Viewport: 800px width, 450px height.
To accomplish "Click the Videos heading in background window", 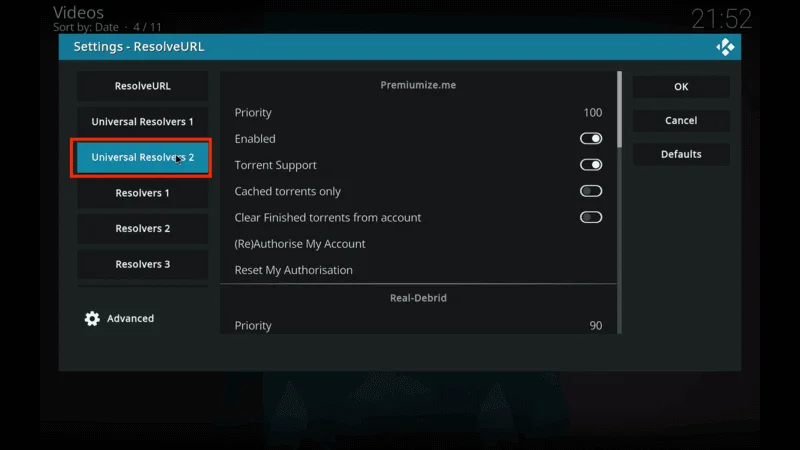I will click(x=79, y=12).
